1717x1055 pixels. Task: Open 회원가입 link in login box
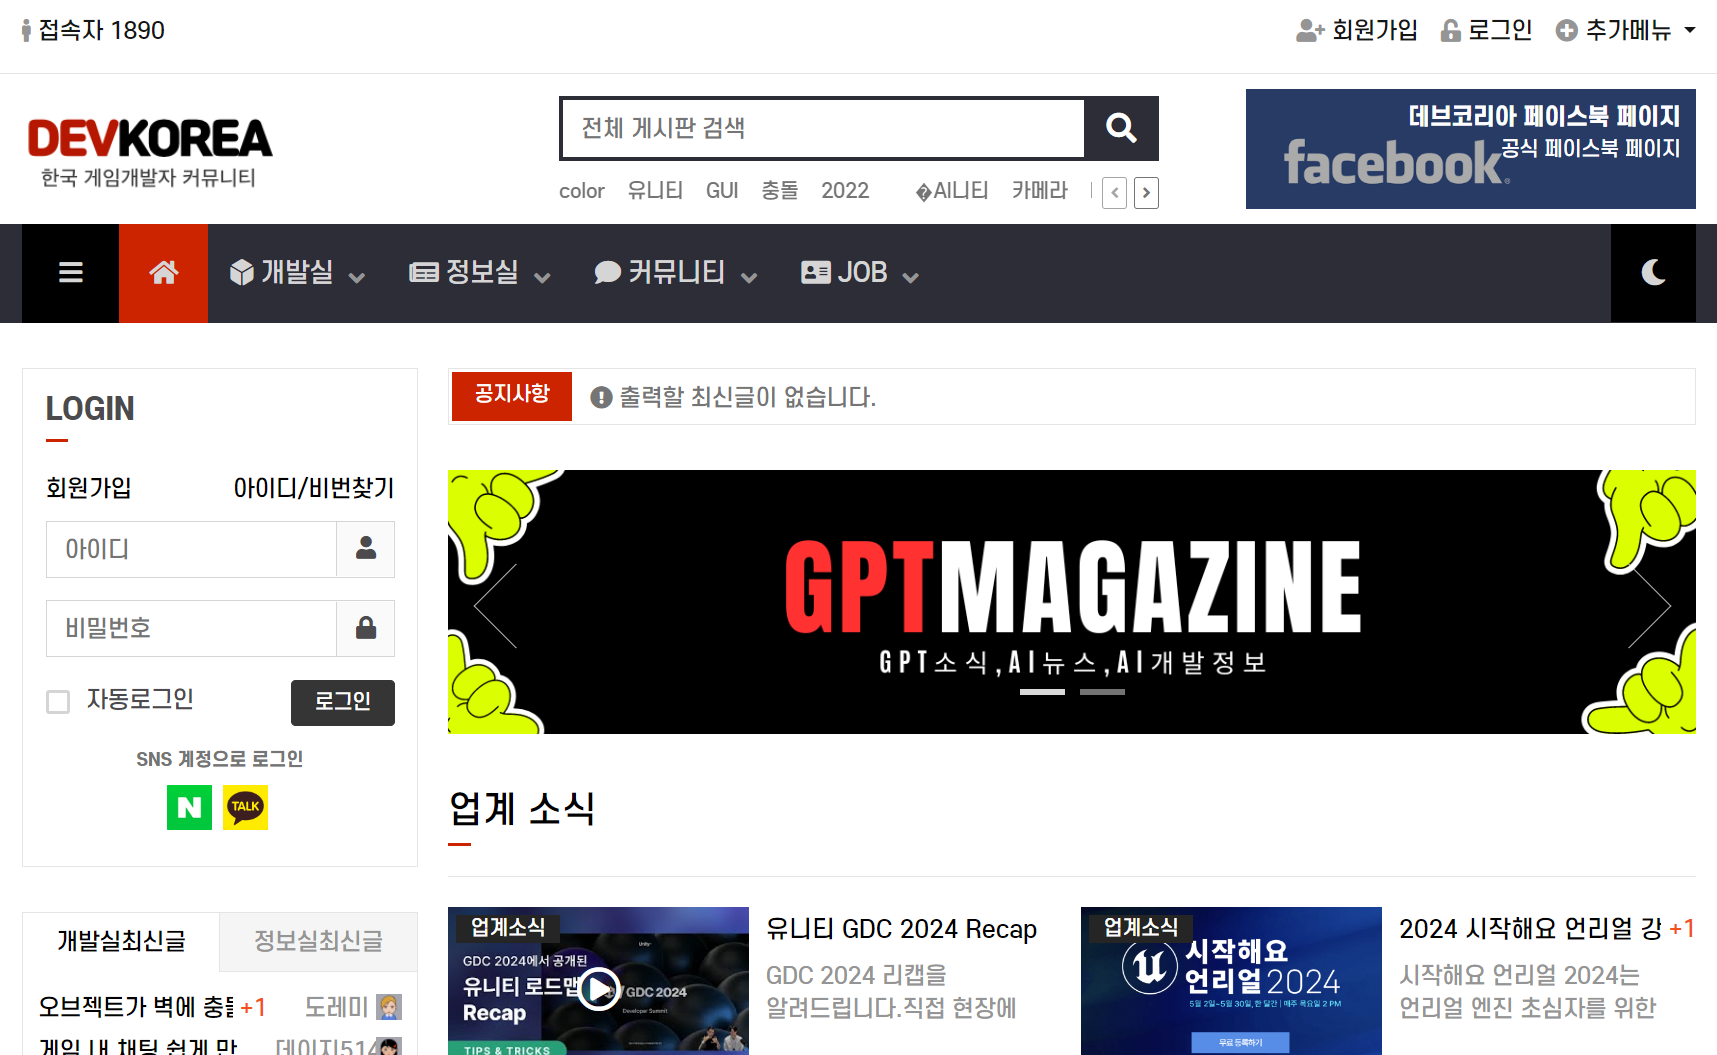click(89, 488)
